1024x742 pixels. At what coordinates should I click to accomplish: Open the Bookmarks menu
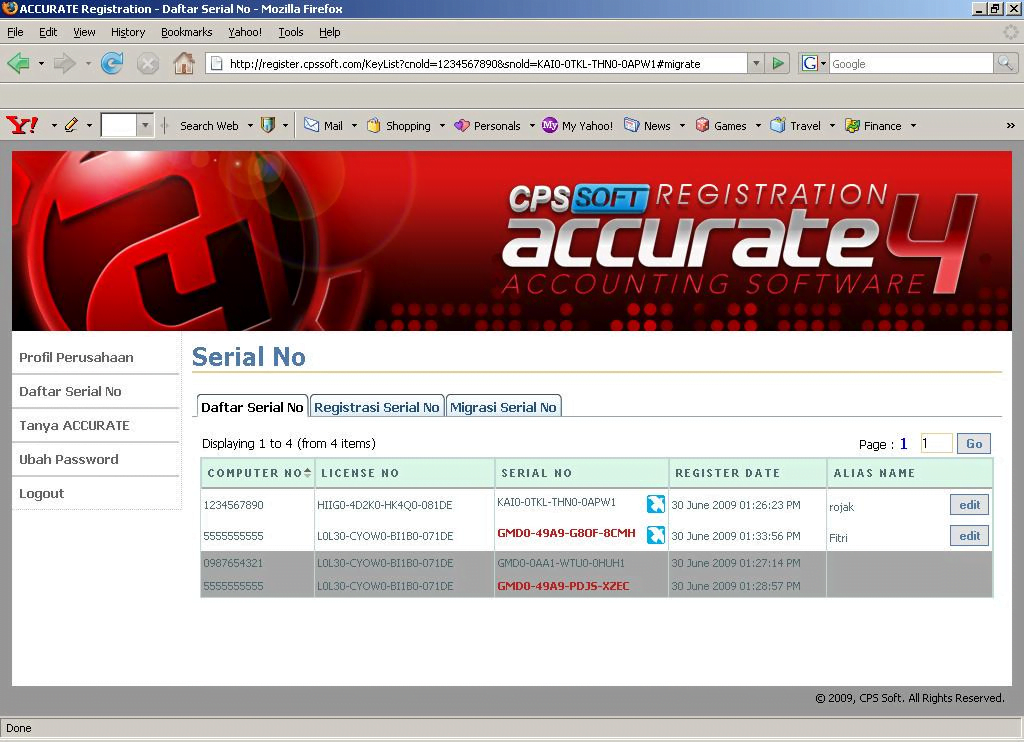click(x=186, y=32)
